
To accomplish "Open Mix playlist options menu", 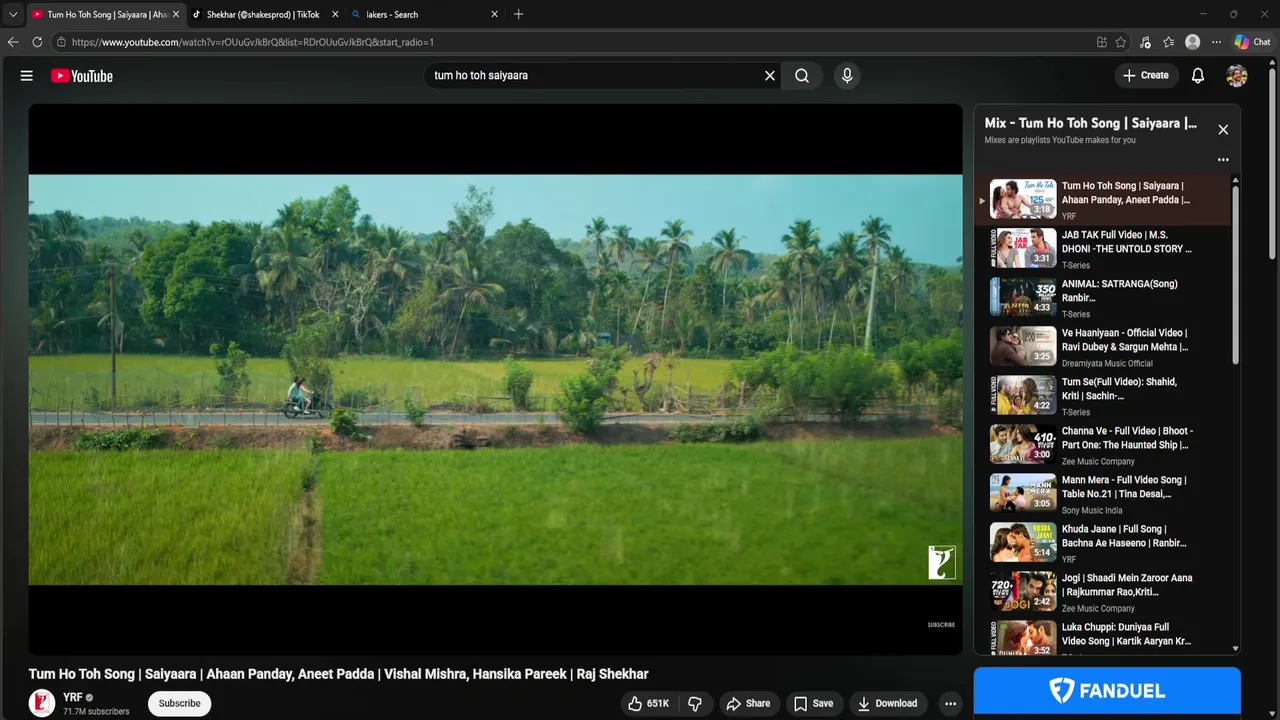I will click(x=1222, y=160).
